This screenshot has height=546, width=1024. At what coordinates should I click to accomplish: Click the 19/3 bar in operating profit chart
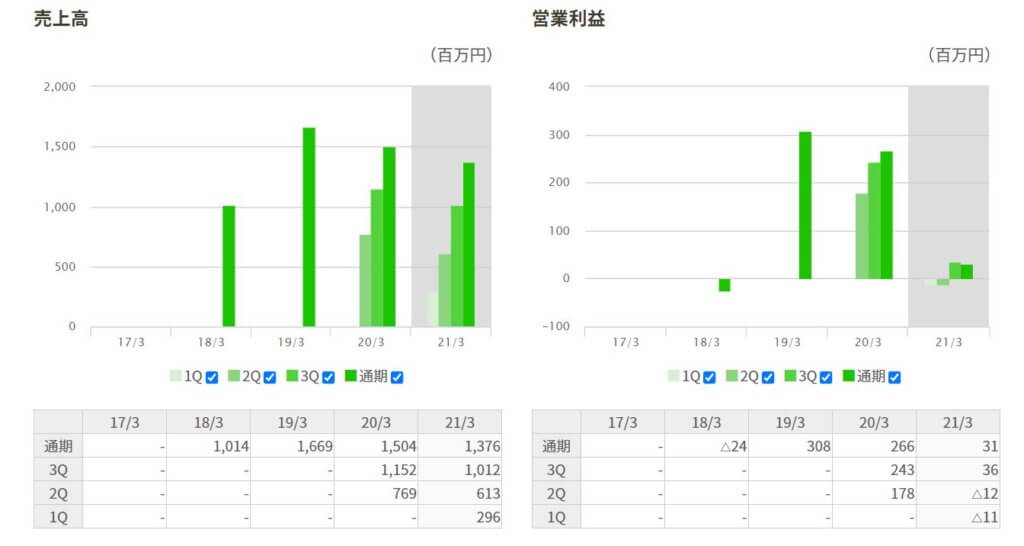805,205
